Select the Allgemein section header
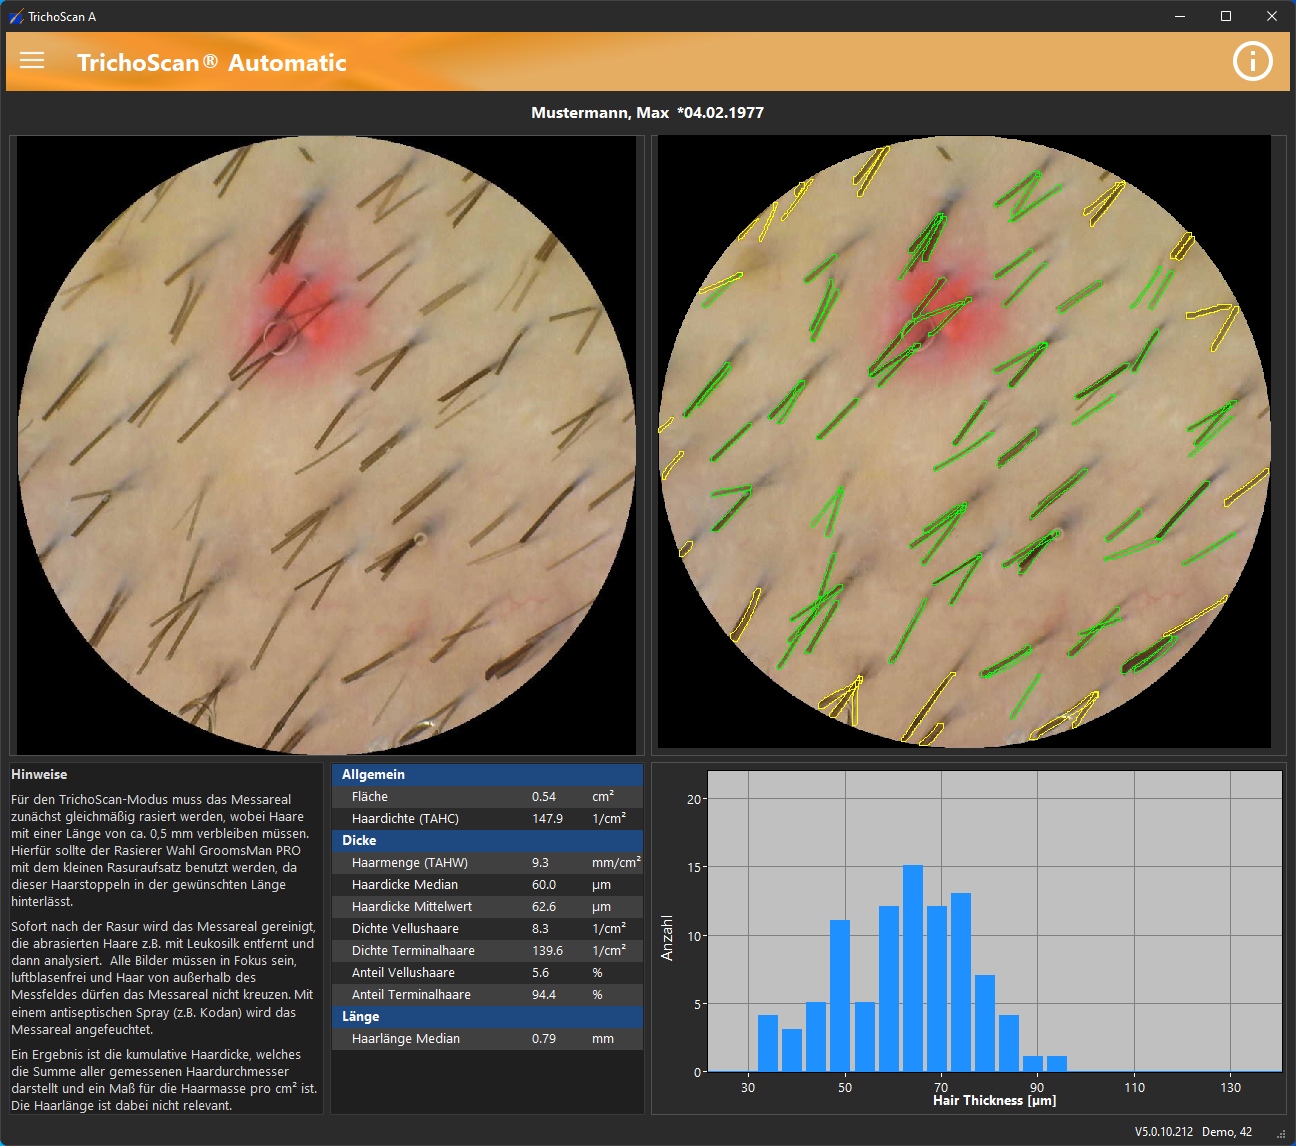Viewport: 1296px width, 1146px height. (487, 775)
